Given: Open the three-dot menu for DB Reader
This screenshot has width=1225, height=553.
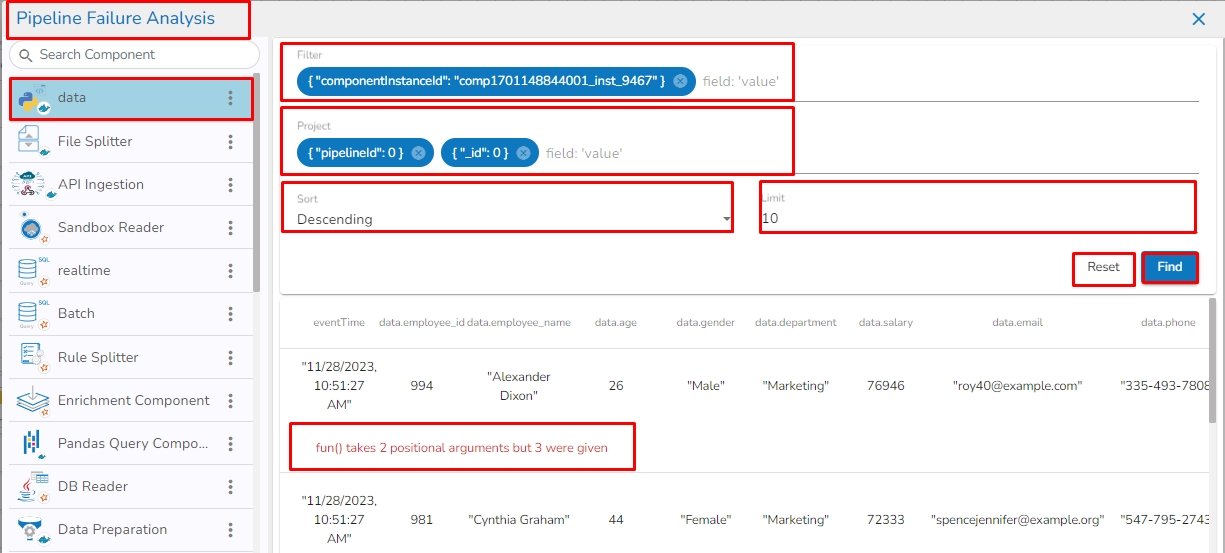Looking at the screenshot, I should (x=230, y=487).
